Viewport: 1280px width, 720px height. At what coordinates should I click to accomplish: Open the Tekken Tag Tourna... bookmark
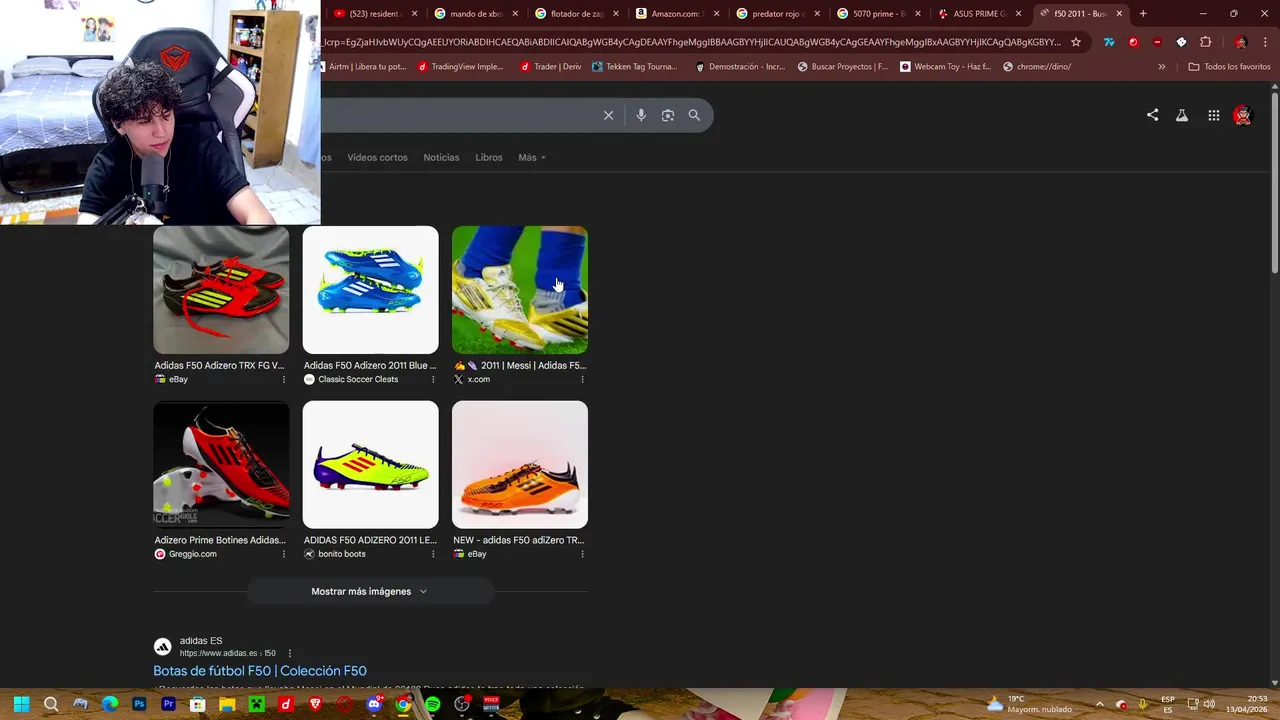coord(634,67)
